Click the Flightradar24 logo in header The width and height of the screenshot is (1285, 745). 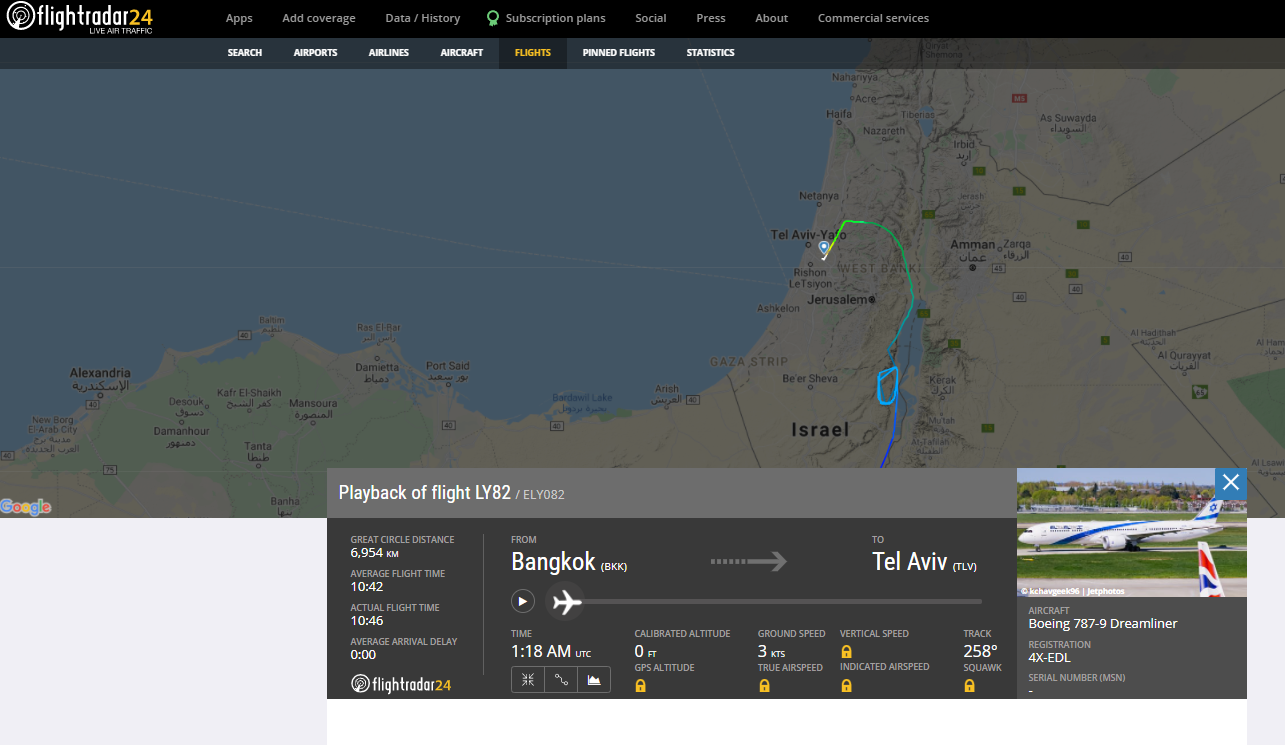80,18
